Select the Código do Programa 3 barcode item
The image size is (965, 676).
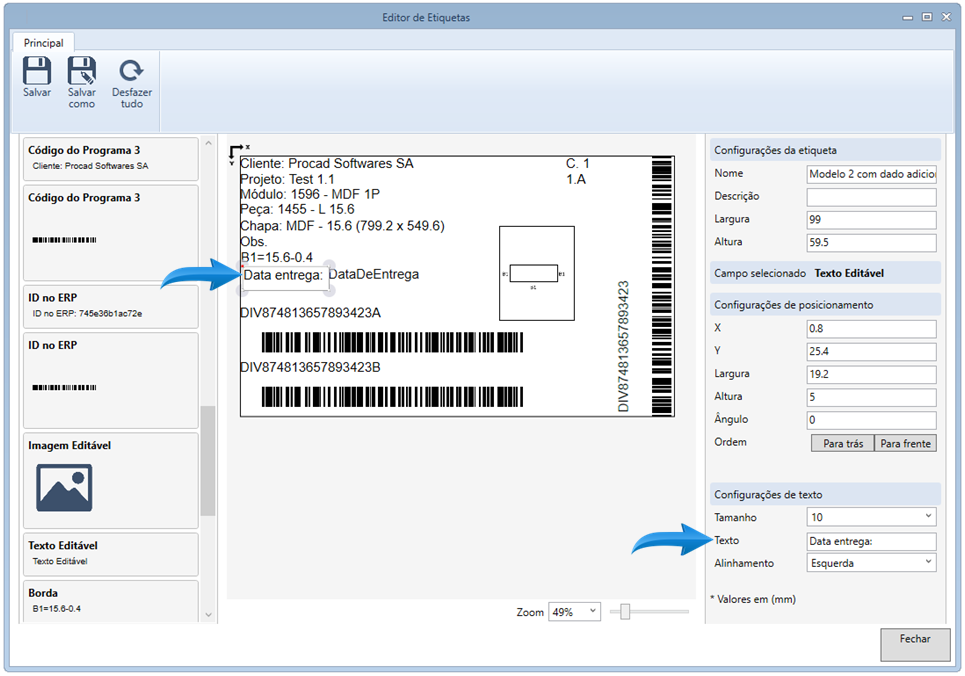110,234
